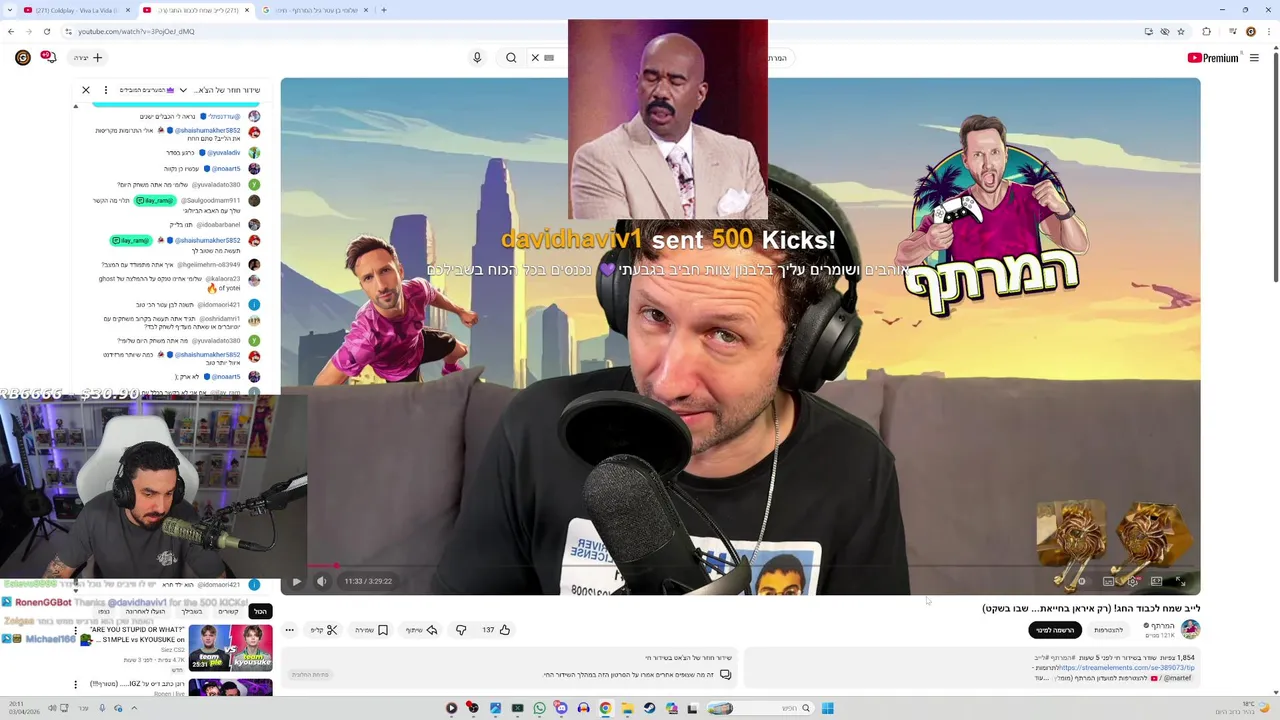Viewport: 1280px width, 720px height.
Task: Click the share arrow button
Action: [421, 630]
